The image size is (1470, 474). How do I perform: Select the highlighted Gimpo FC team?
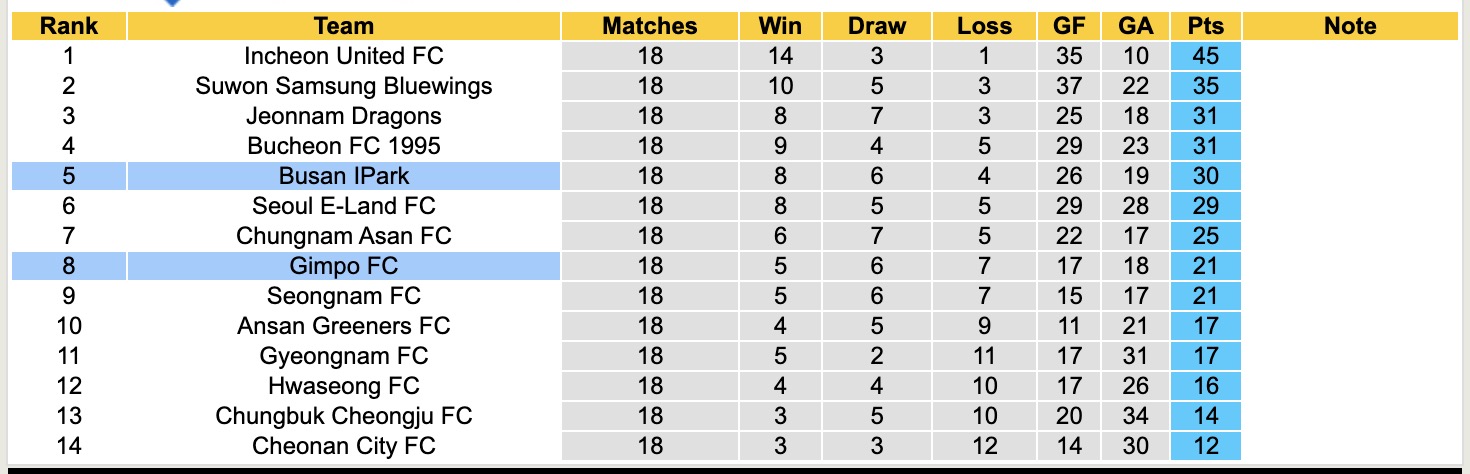pos(343,266)
